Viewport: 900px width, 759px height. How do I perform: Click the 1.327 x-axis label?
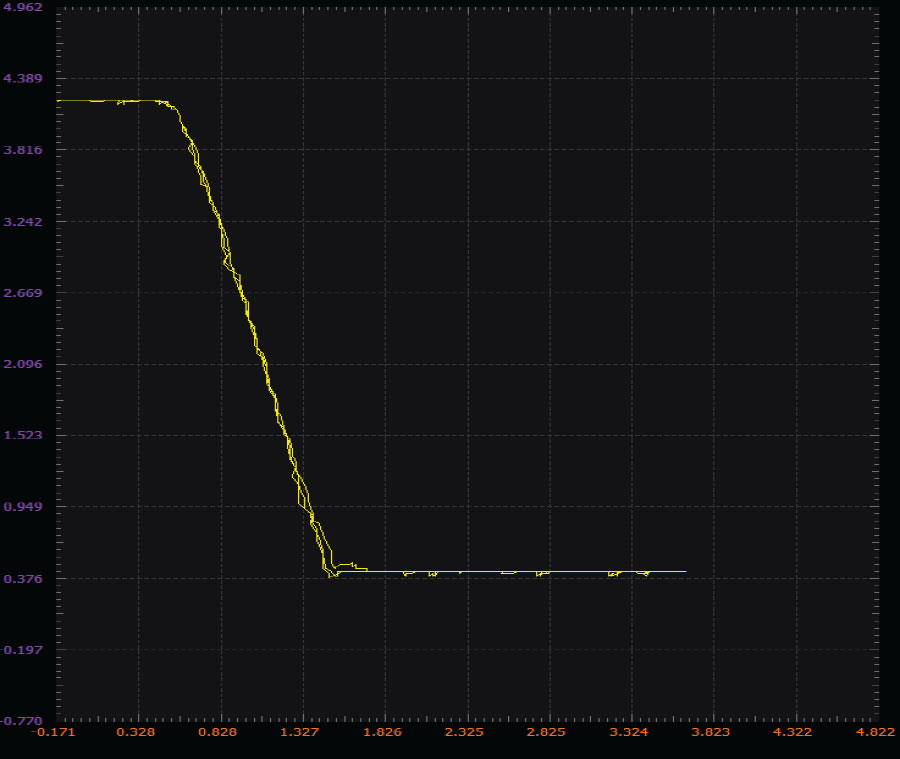(299, 732)
